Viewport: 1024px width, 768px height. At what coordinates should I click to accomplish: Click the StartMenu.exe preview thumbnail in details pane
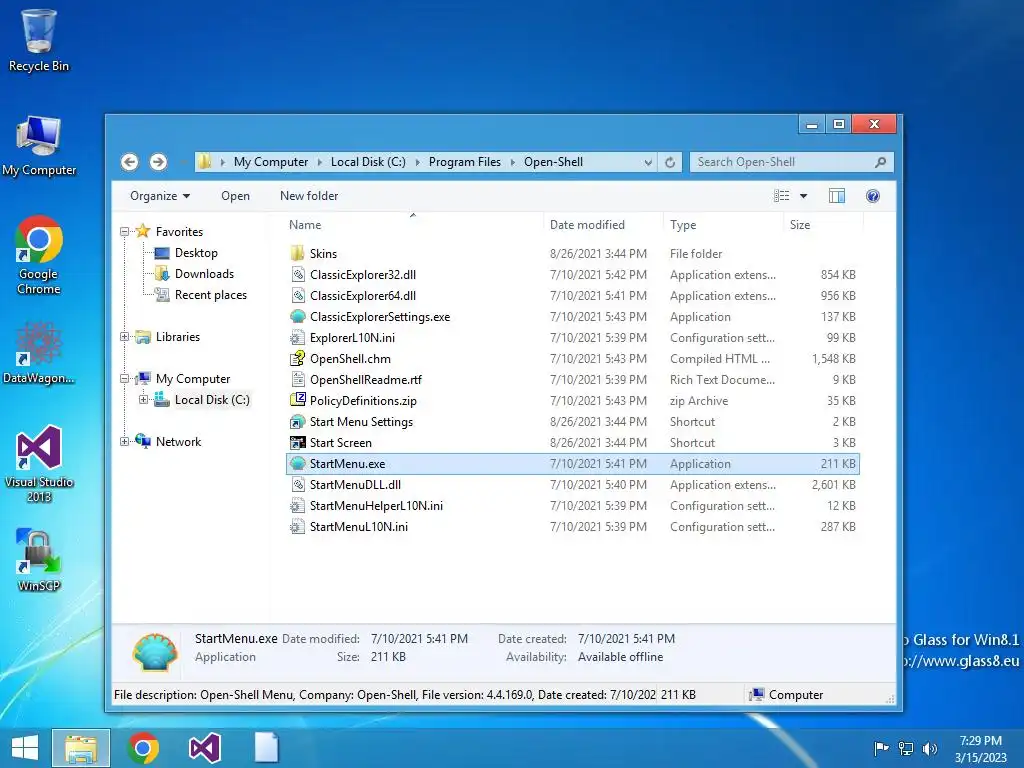point(154,651)
